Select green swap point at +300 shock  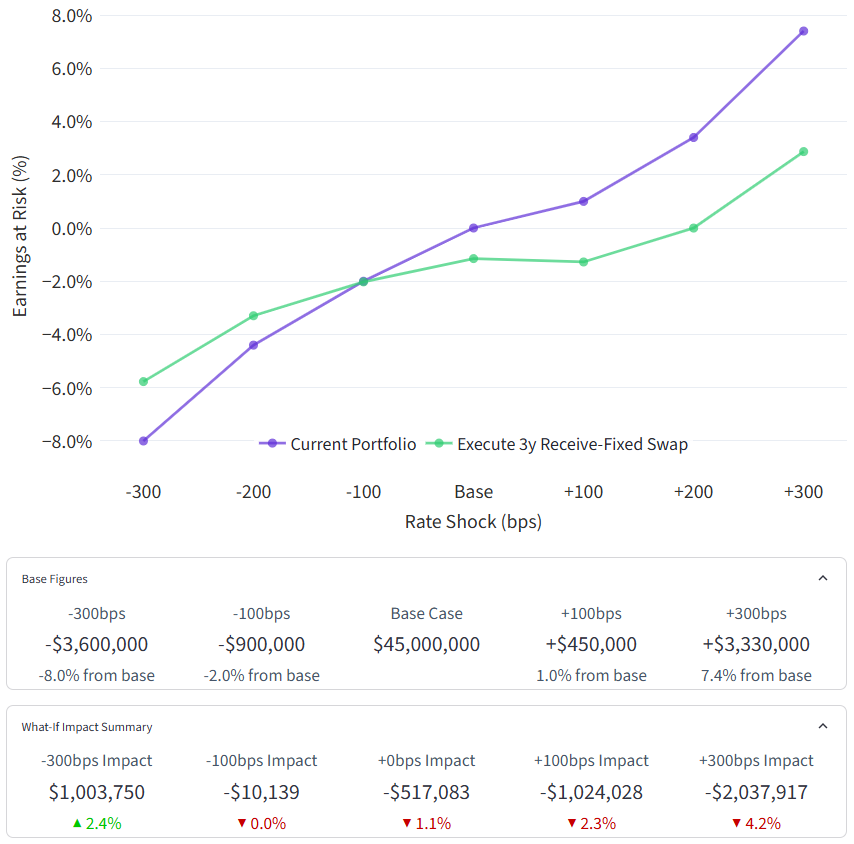pos(803,152)
